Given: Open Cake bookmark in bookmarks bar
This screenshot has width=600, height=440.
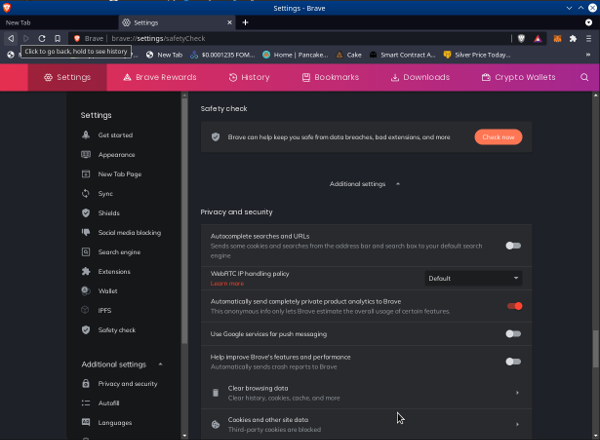Looking at the screenshot, I should (349, 55).
